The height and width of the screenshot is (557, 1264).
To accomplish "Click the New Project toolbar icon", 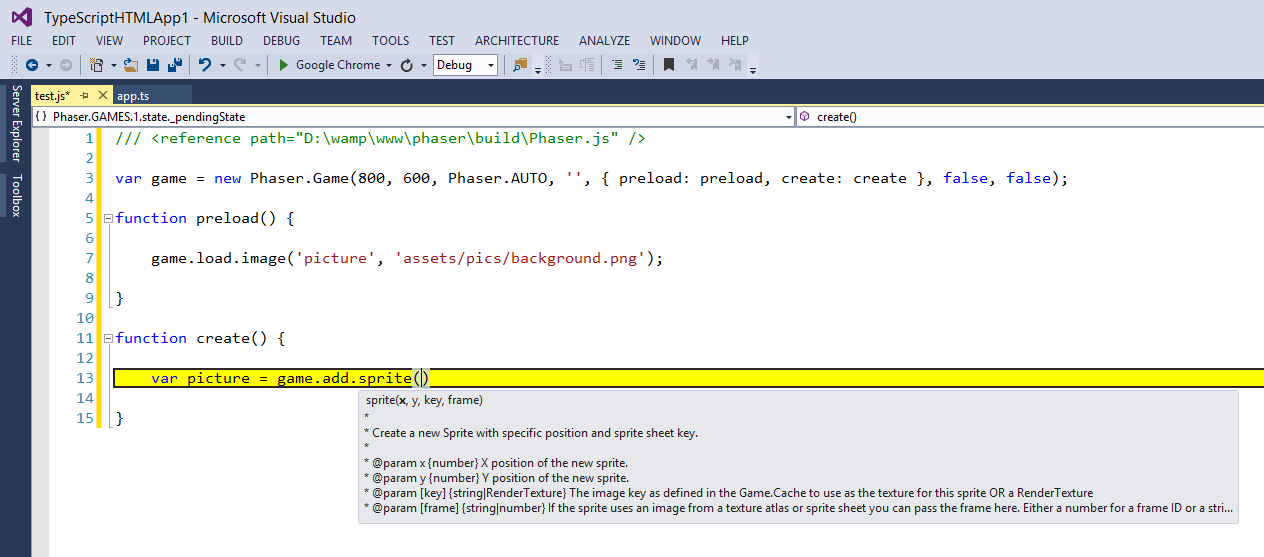I will [x=96, y=65].
